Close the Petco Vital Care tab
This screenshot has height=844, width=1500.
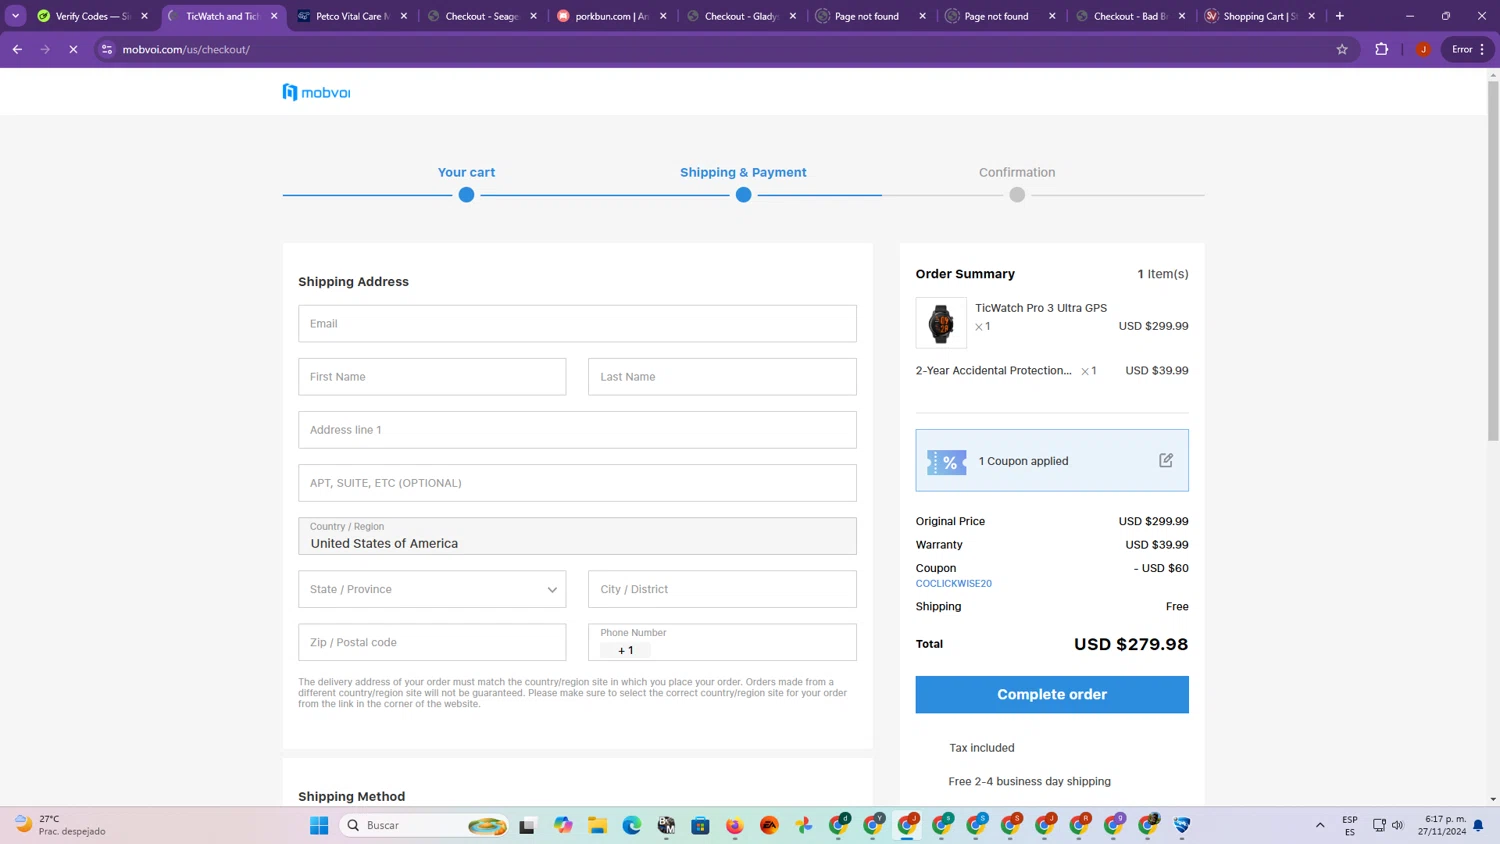coord(404,16)
